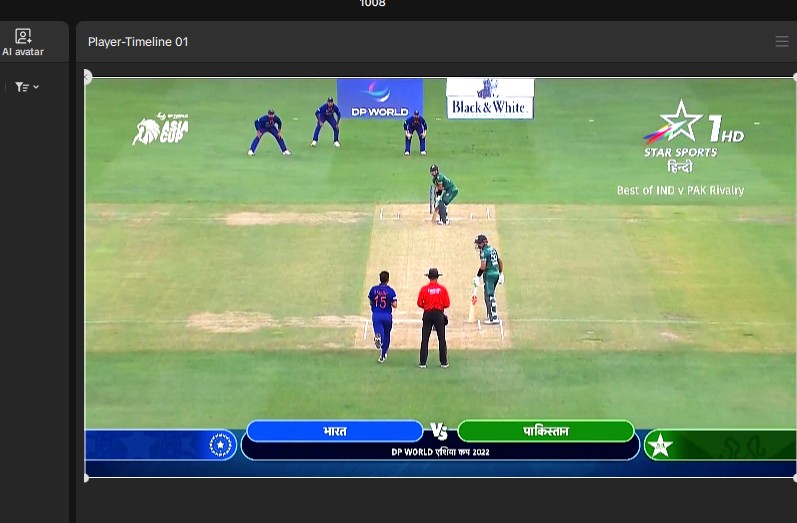Select the top-left resize handle of video
The height and width of the screenshot is (523, 797).
coord(87,77)
